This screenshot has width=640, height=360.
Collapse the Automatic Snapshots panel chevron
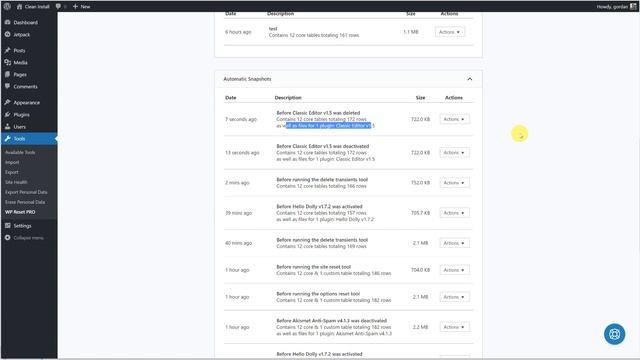[x=469, y=79]
